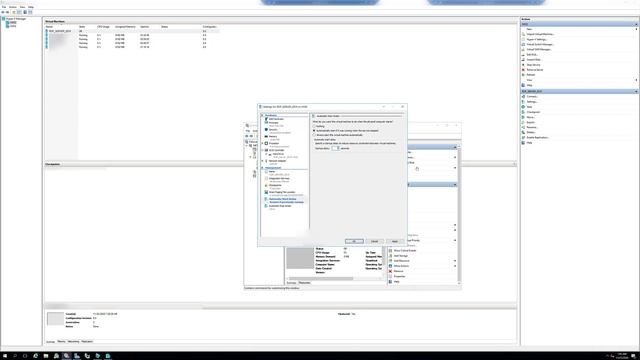Click the Delete icon in Actions

pos(523,132)
